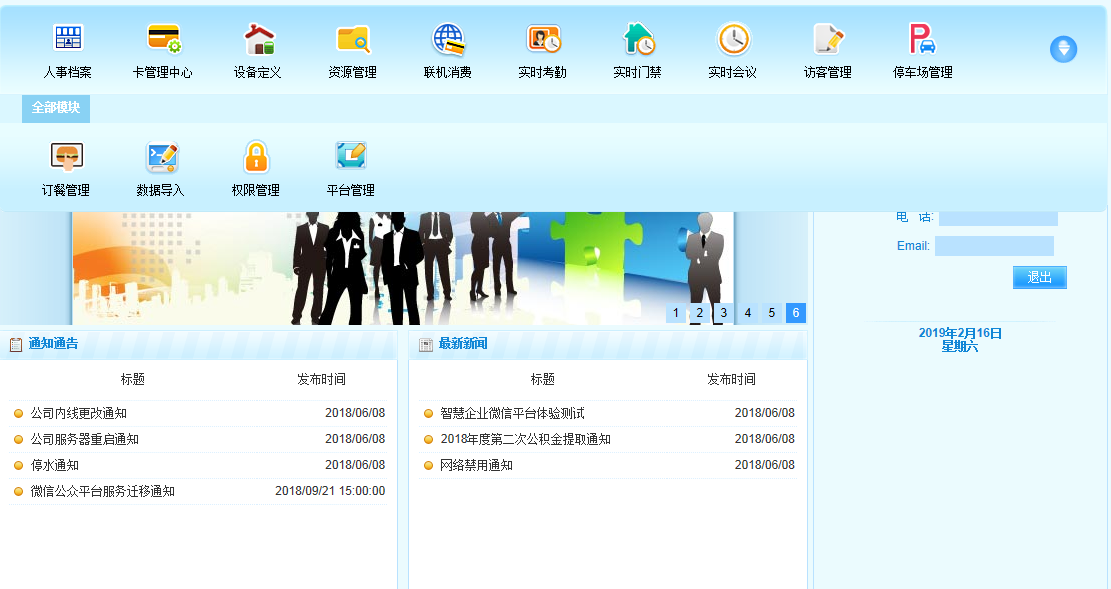Screen dimensions: 1111x589
Task: Show banner slide 4
Action: tap(748, 313)
